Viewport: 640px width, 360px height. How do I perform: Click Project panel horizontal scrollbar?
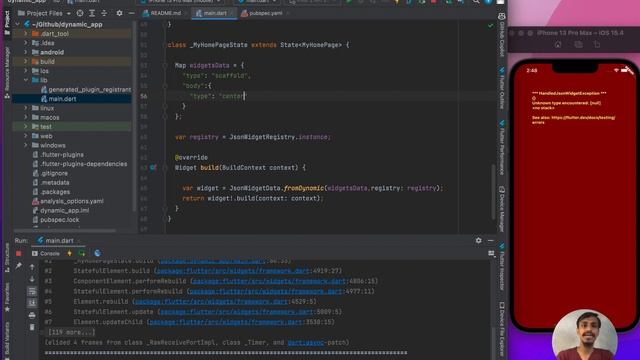[65, 230]
